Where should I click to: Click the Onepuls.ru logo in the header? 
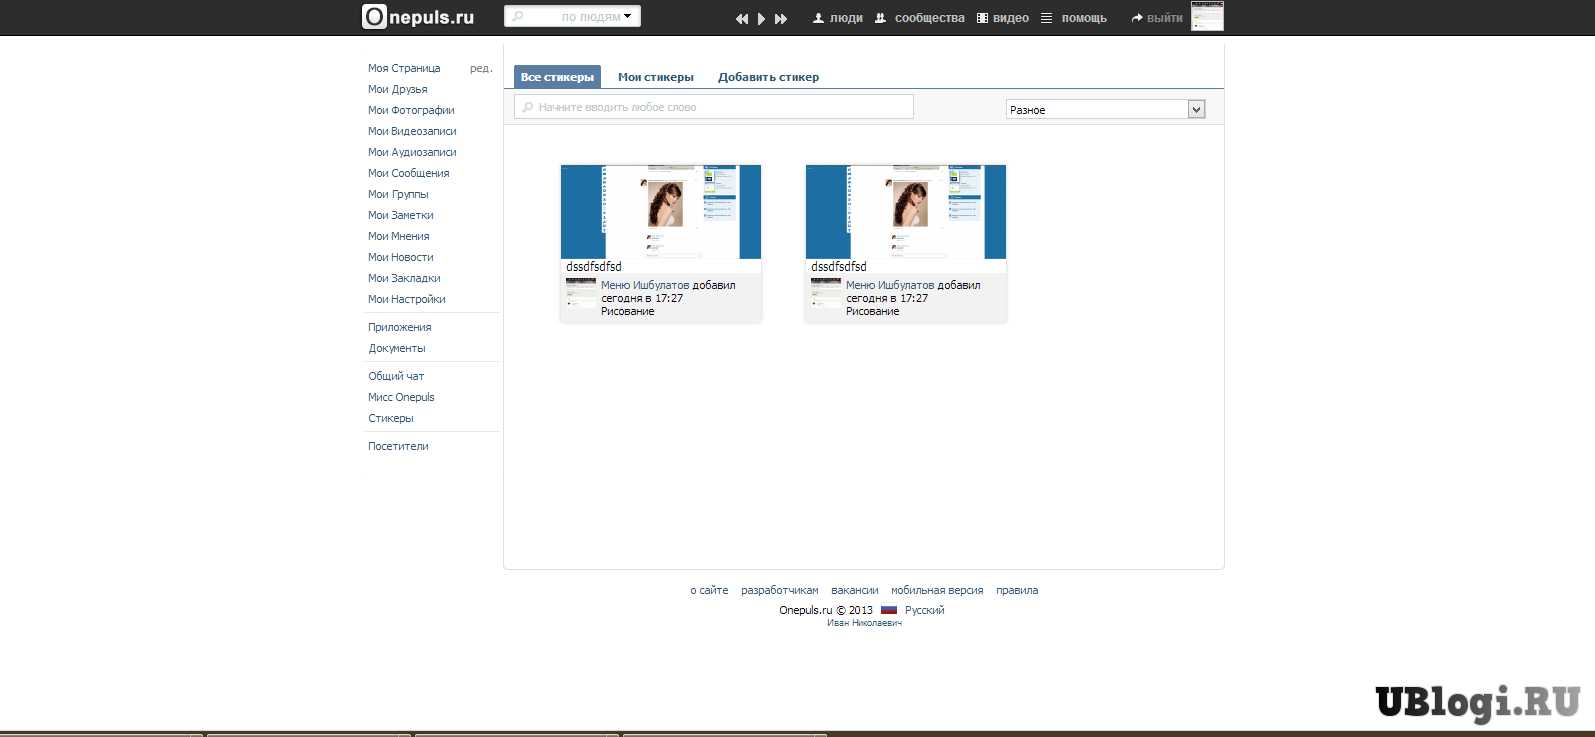[418, 17]
